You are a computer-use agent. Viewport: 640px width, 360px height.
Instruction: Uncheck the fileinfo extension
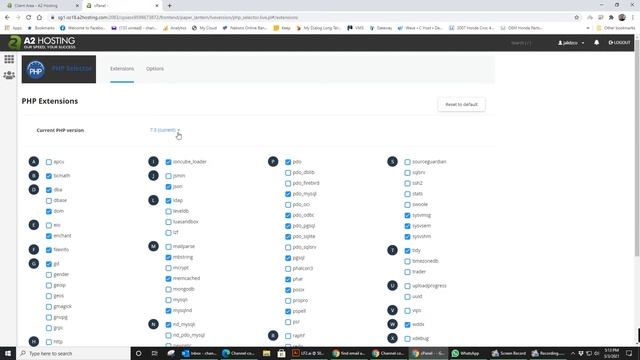49,250
